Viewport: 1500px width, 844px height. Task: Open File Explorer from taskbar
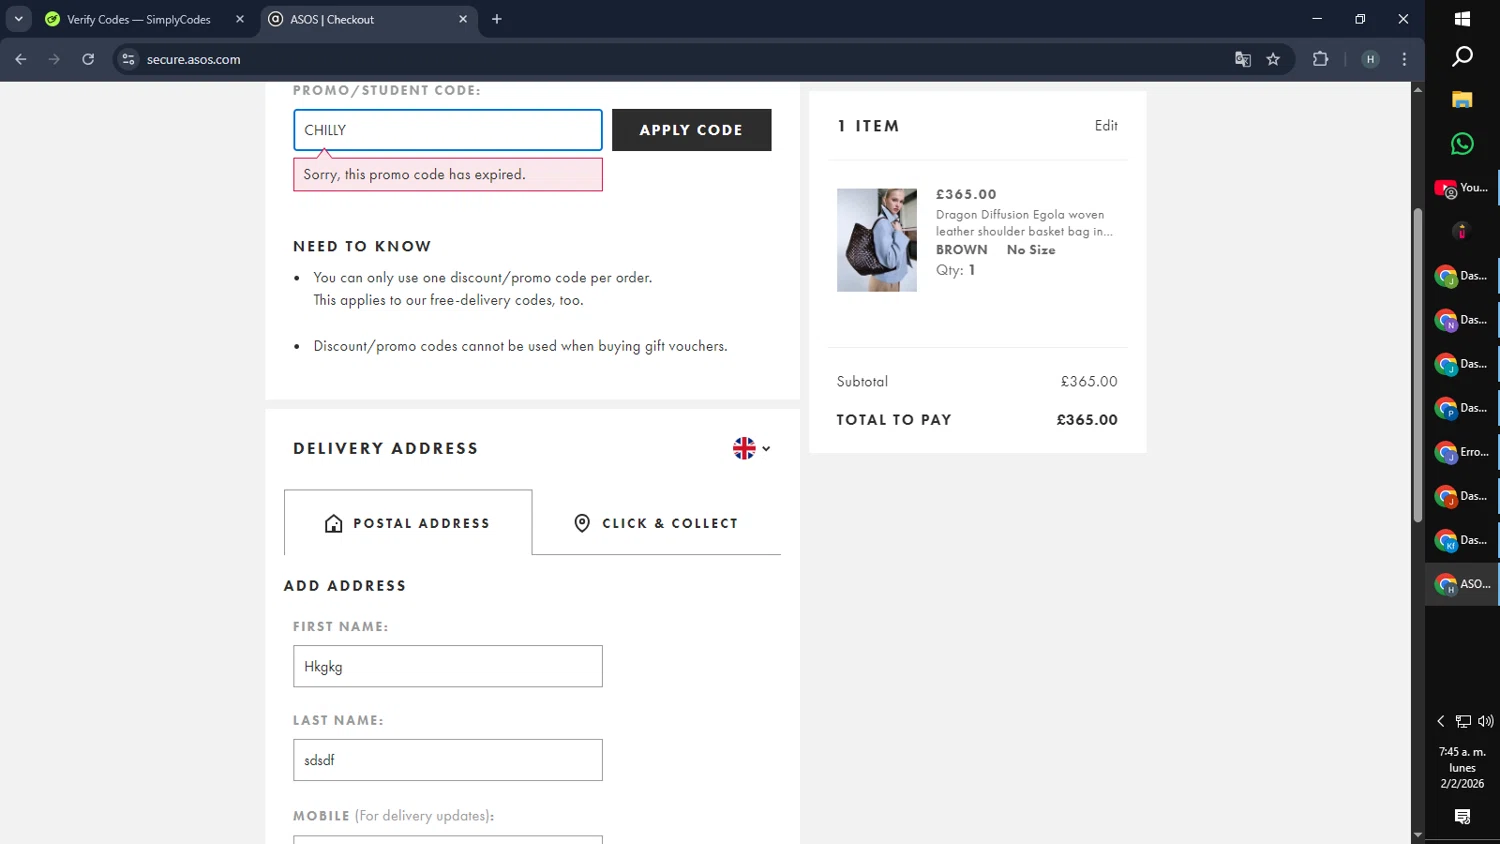[1462, 100]
